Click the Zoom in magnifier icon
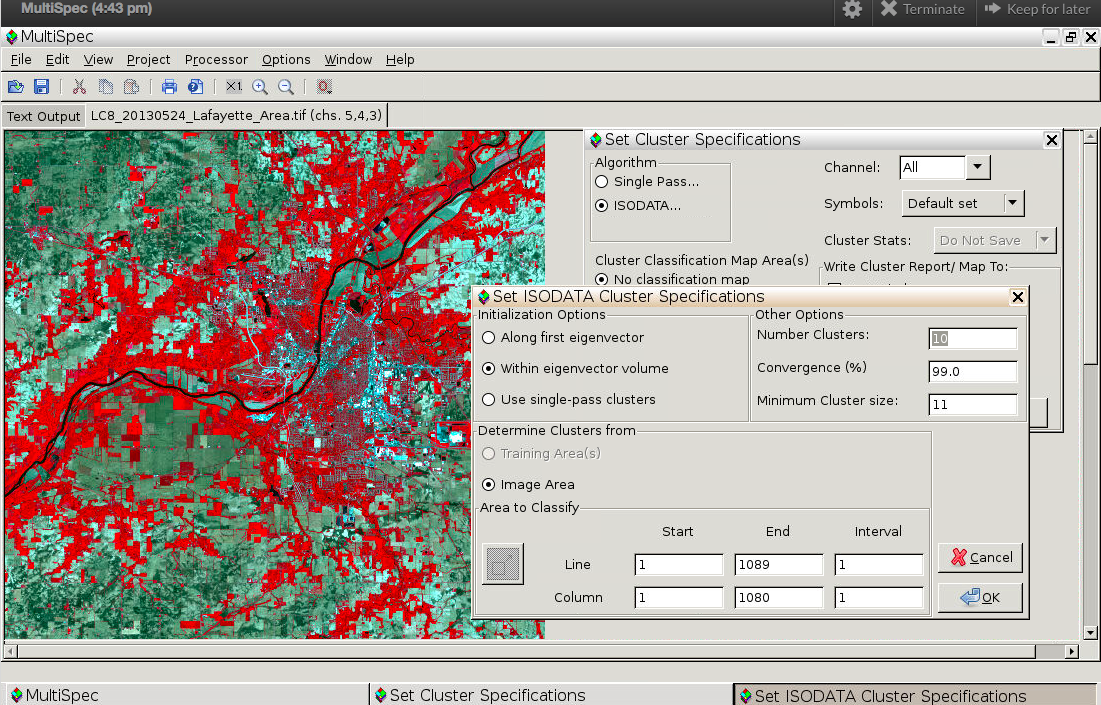The image size is (1101, 705). pyautogui.click(x=260, y=87)
